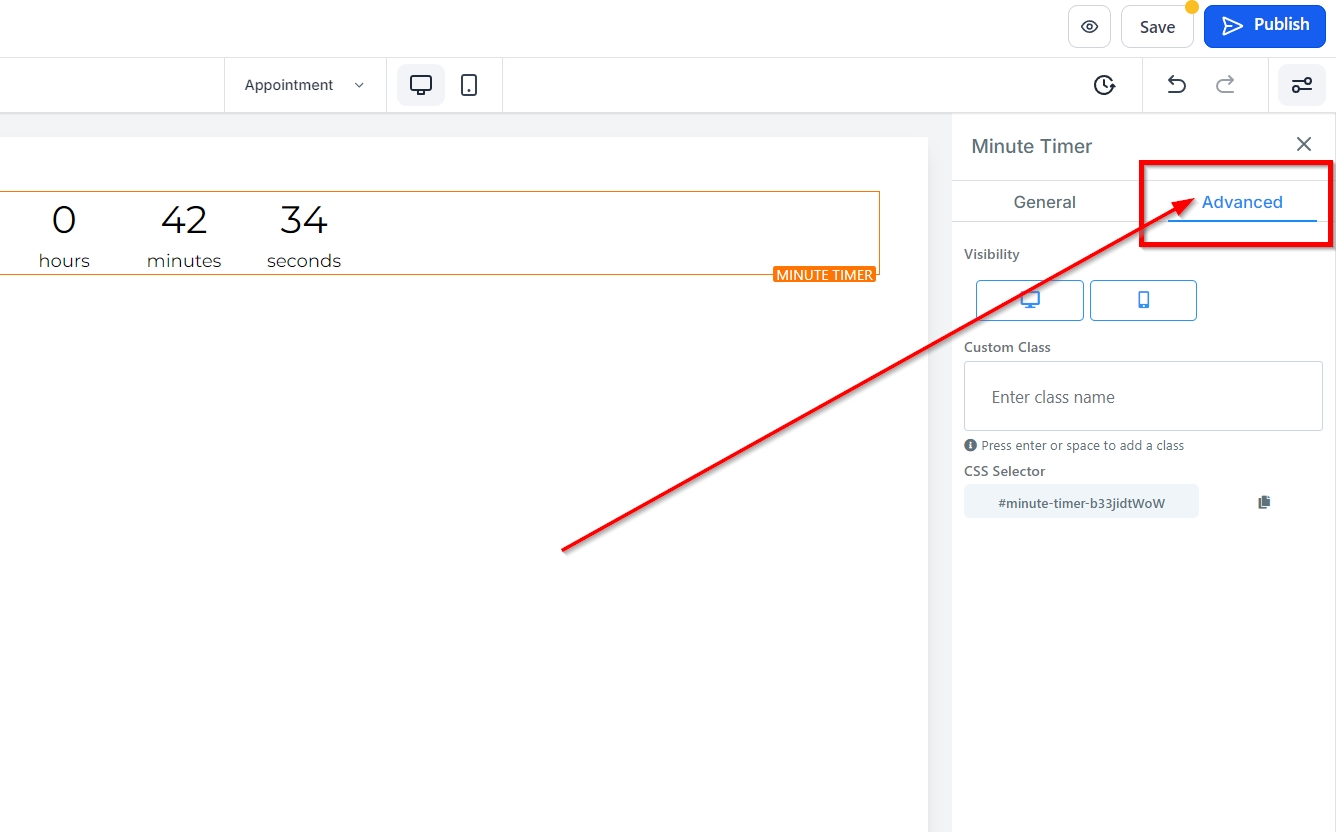Publish the page

1264,26
